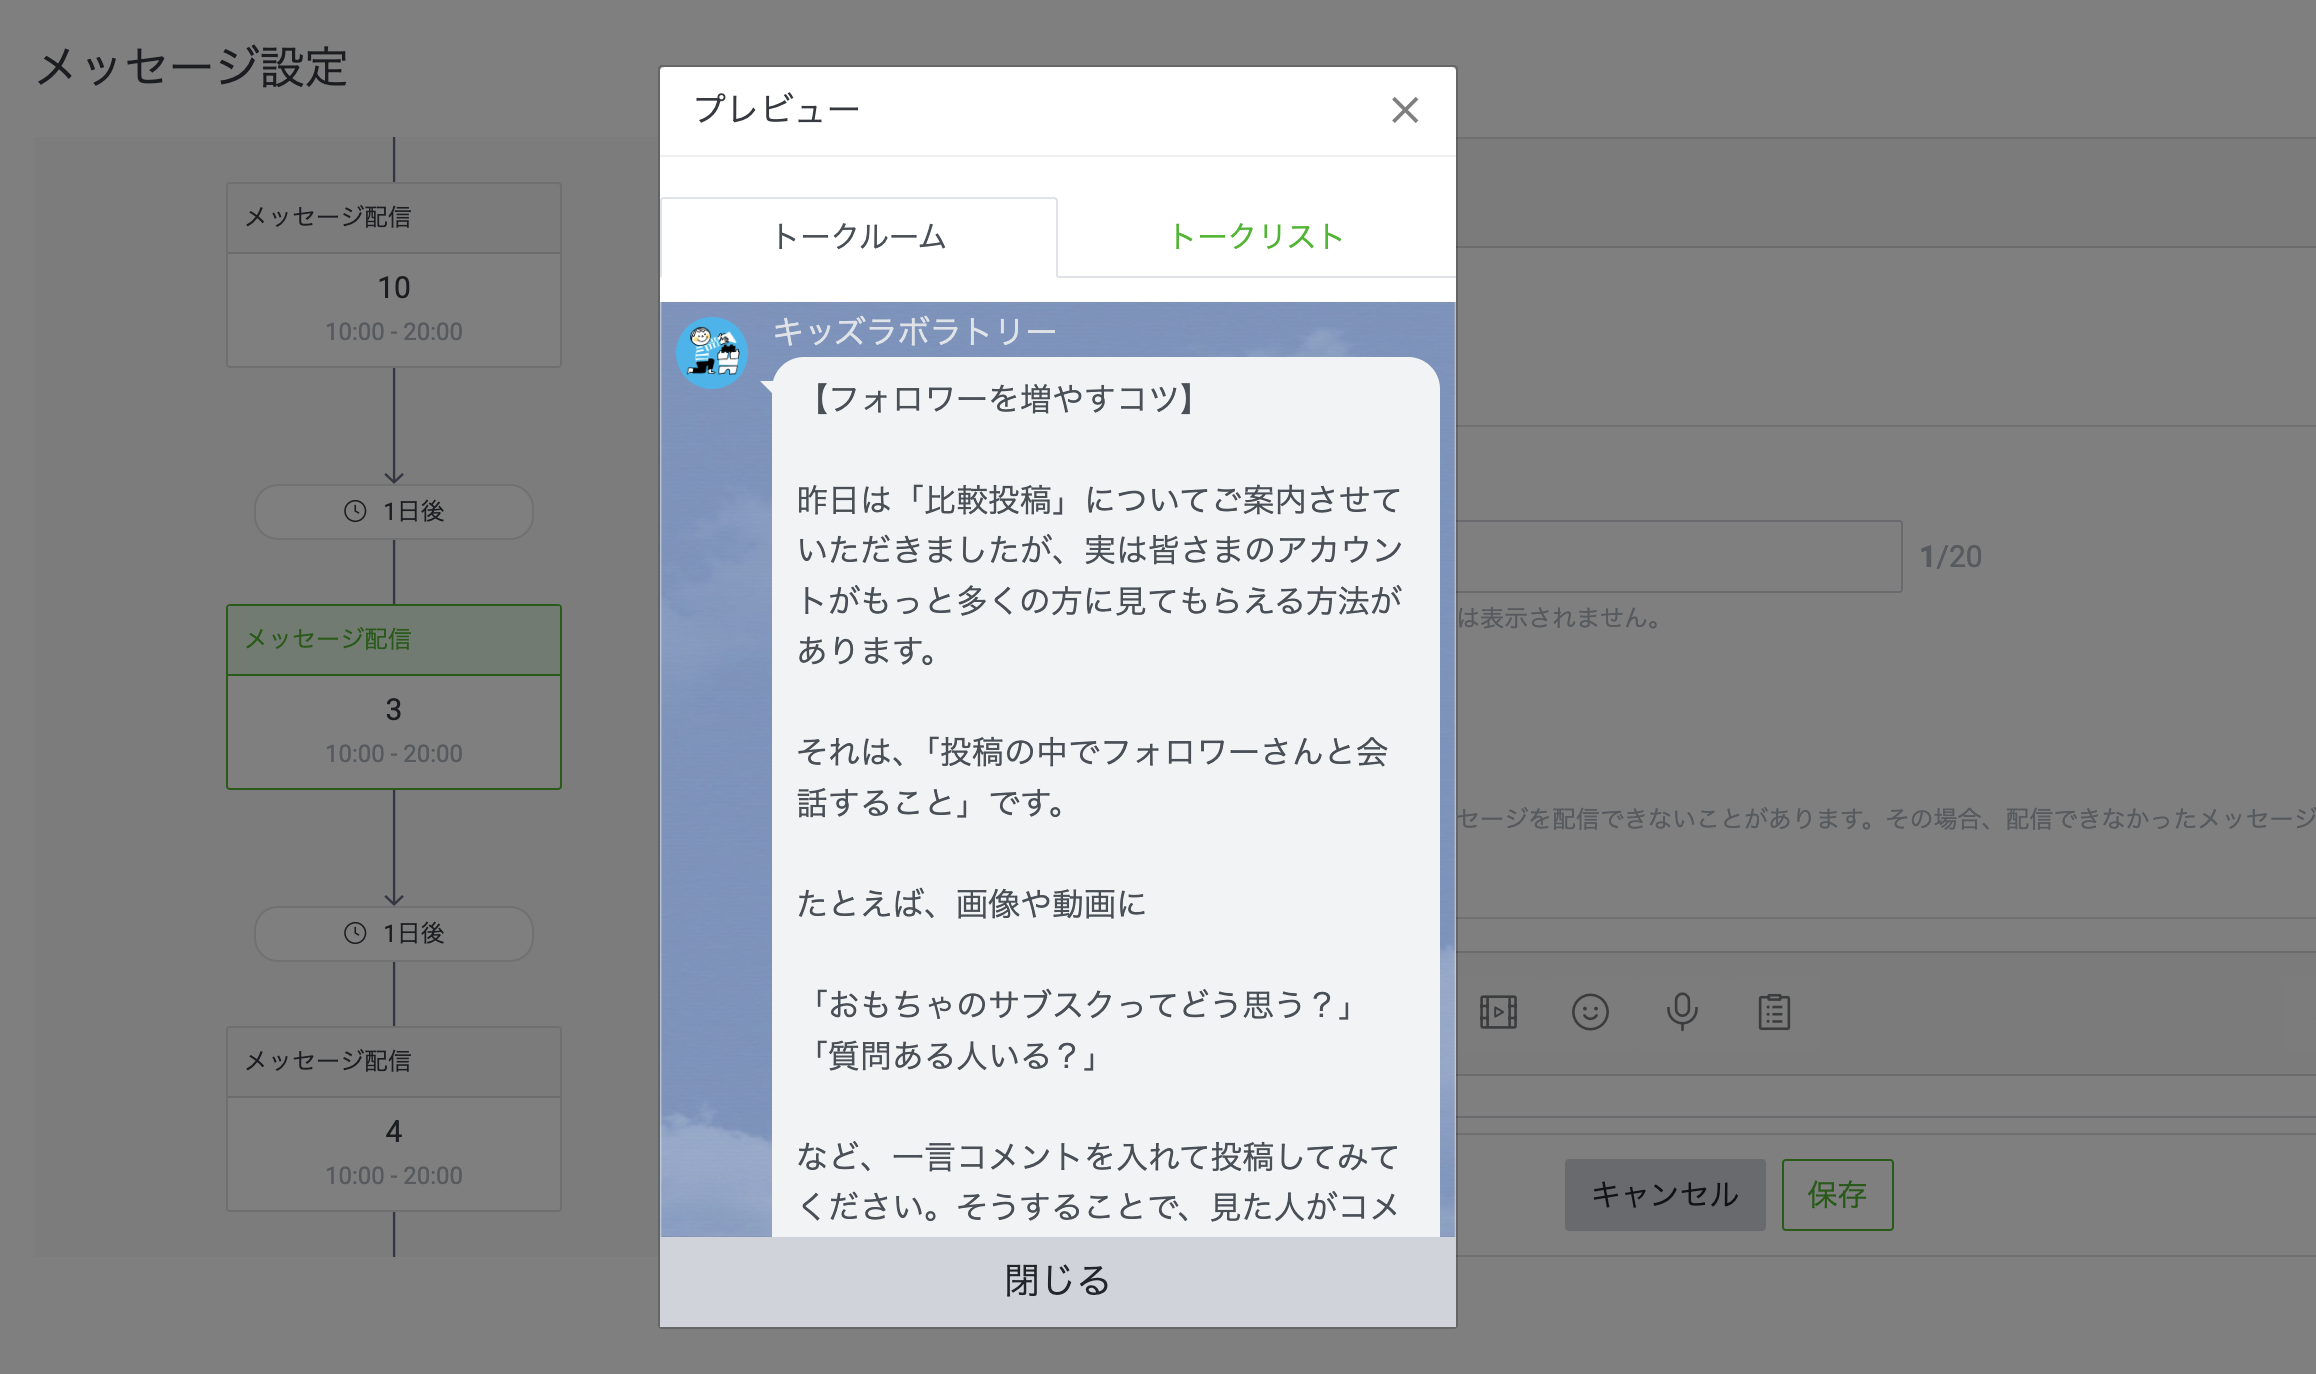Click the 1日後 delay pill above card 4

pyautogui.click(x=394, y=933)
